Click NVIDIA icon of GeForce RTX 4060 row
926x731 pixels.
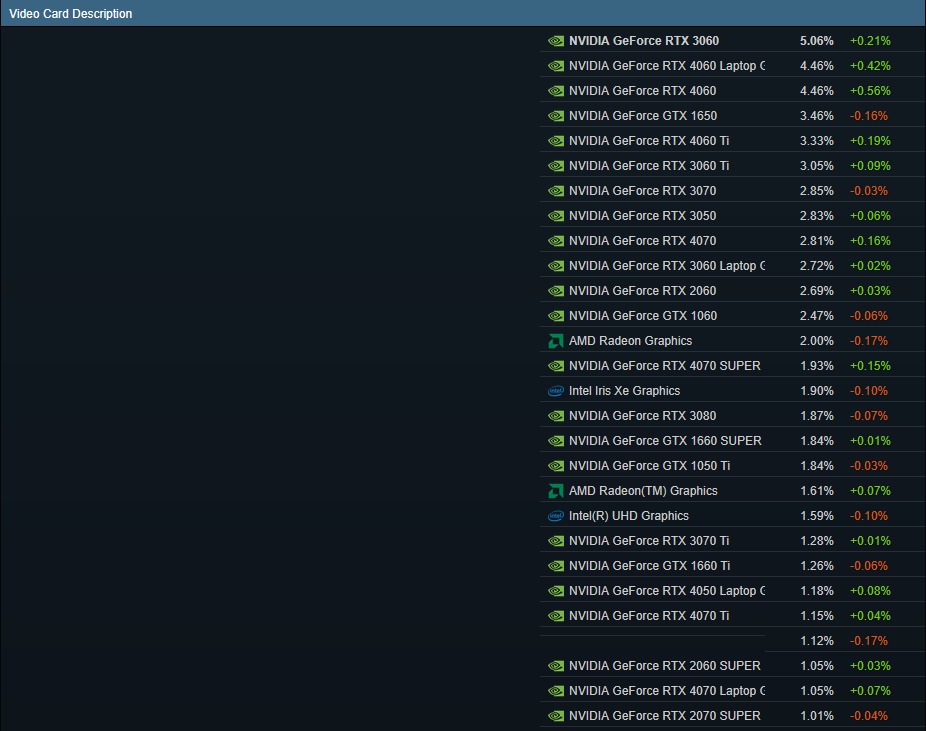[x=556, y=91]
